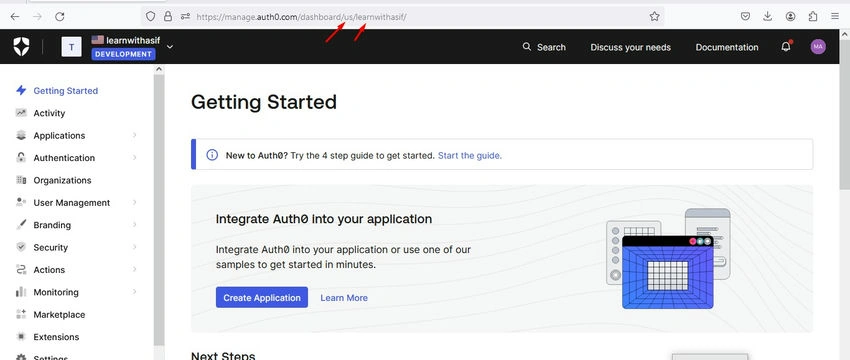850x360 pixels.
Task: Click the Getting Started page heading
Action: [264, 102]
